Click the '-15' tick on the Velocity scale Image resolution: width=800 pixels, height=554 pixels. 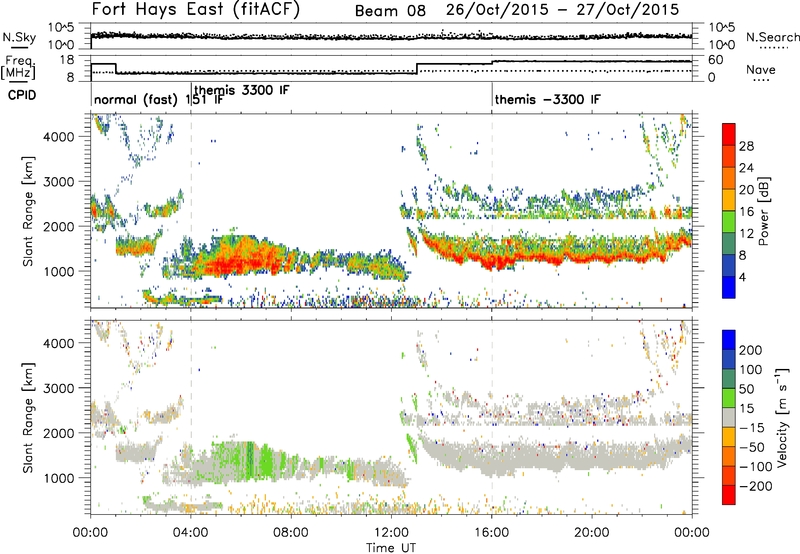(752, 428)
